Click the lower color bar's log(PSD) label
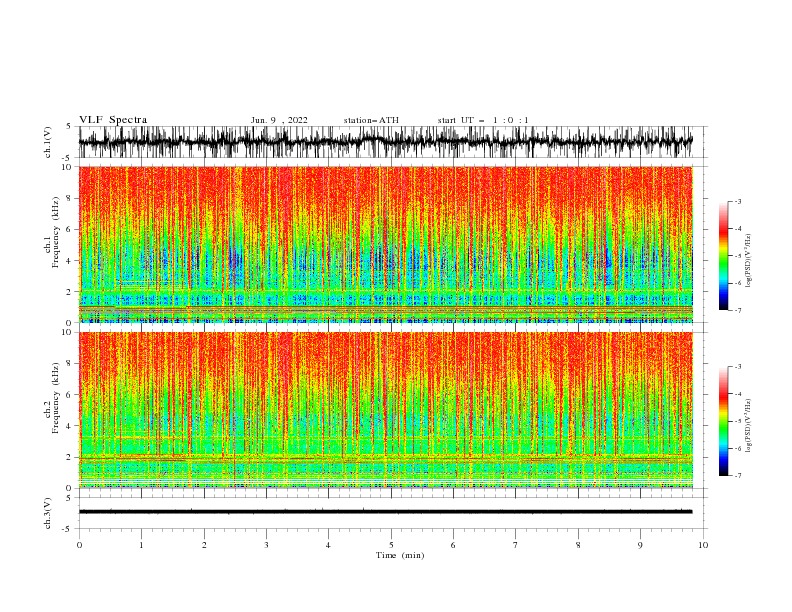This screenshot has height=612, width=792. pyautogui.click(x=748, y=426)
